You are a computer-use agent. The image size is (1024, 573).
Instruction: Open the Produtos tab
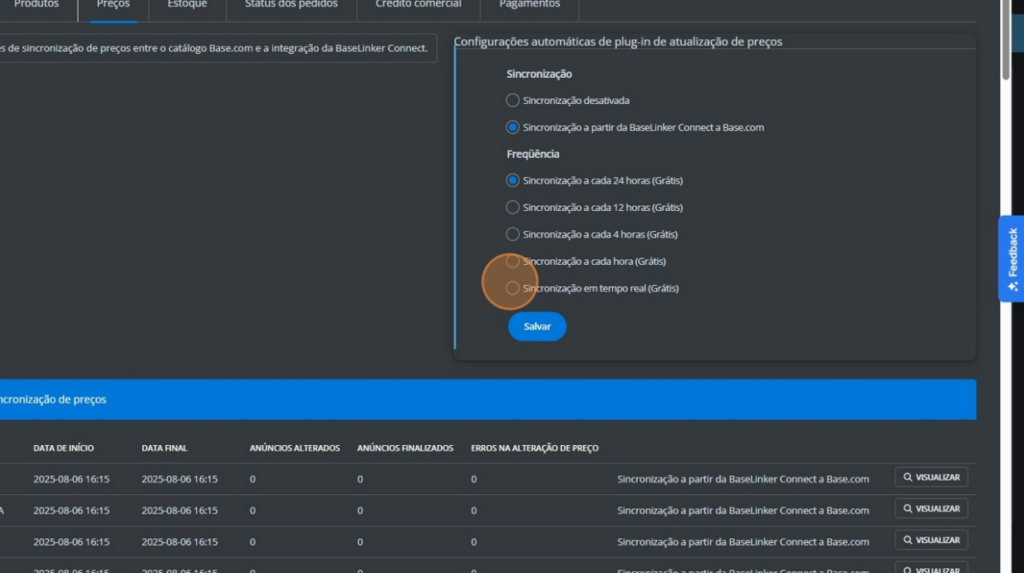tap(37, 5)
